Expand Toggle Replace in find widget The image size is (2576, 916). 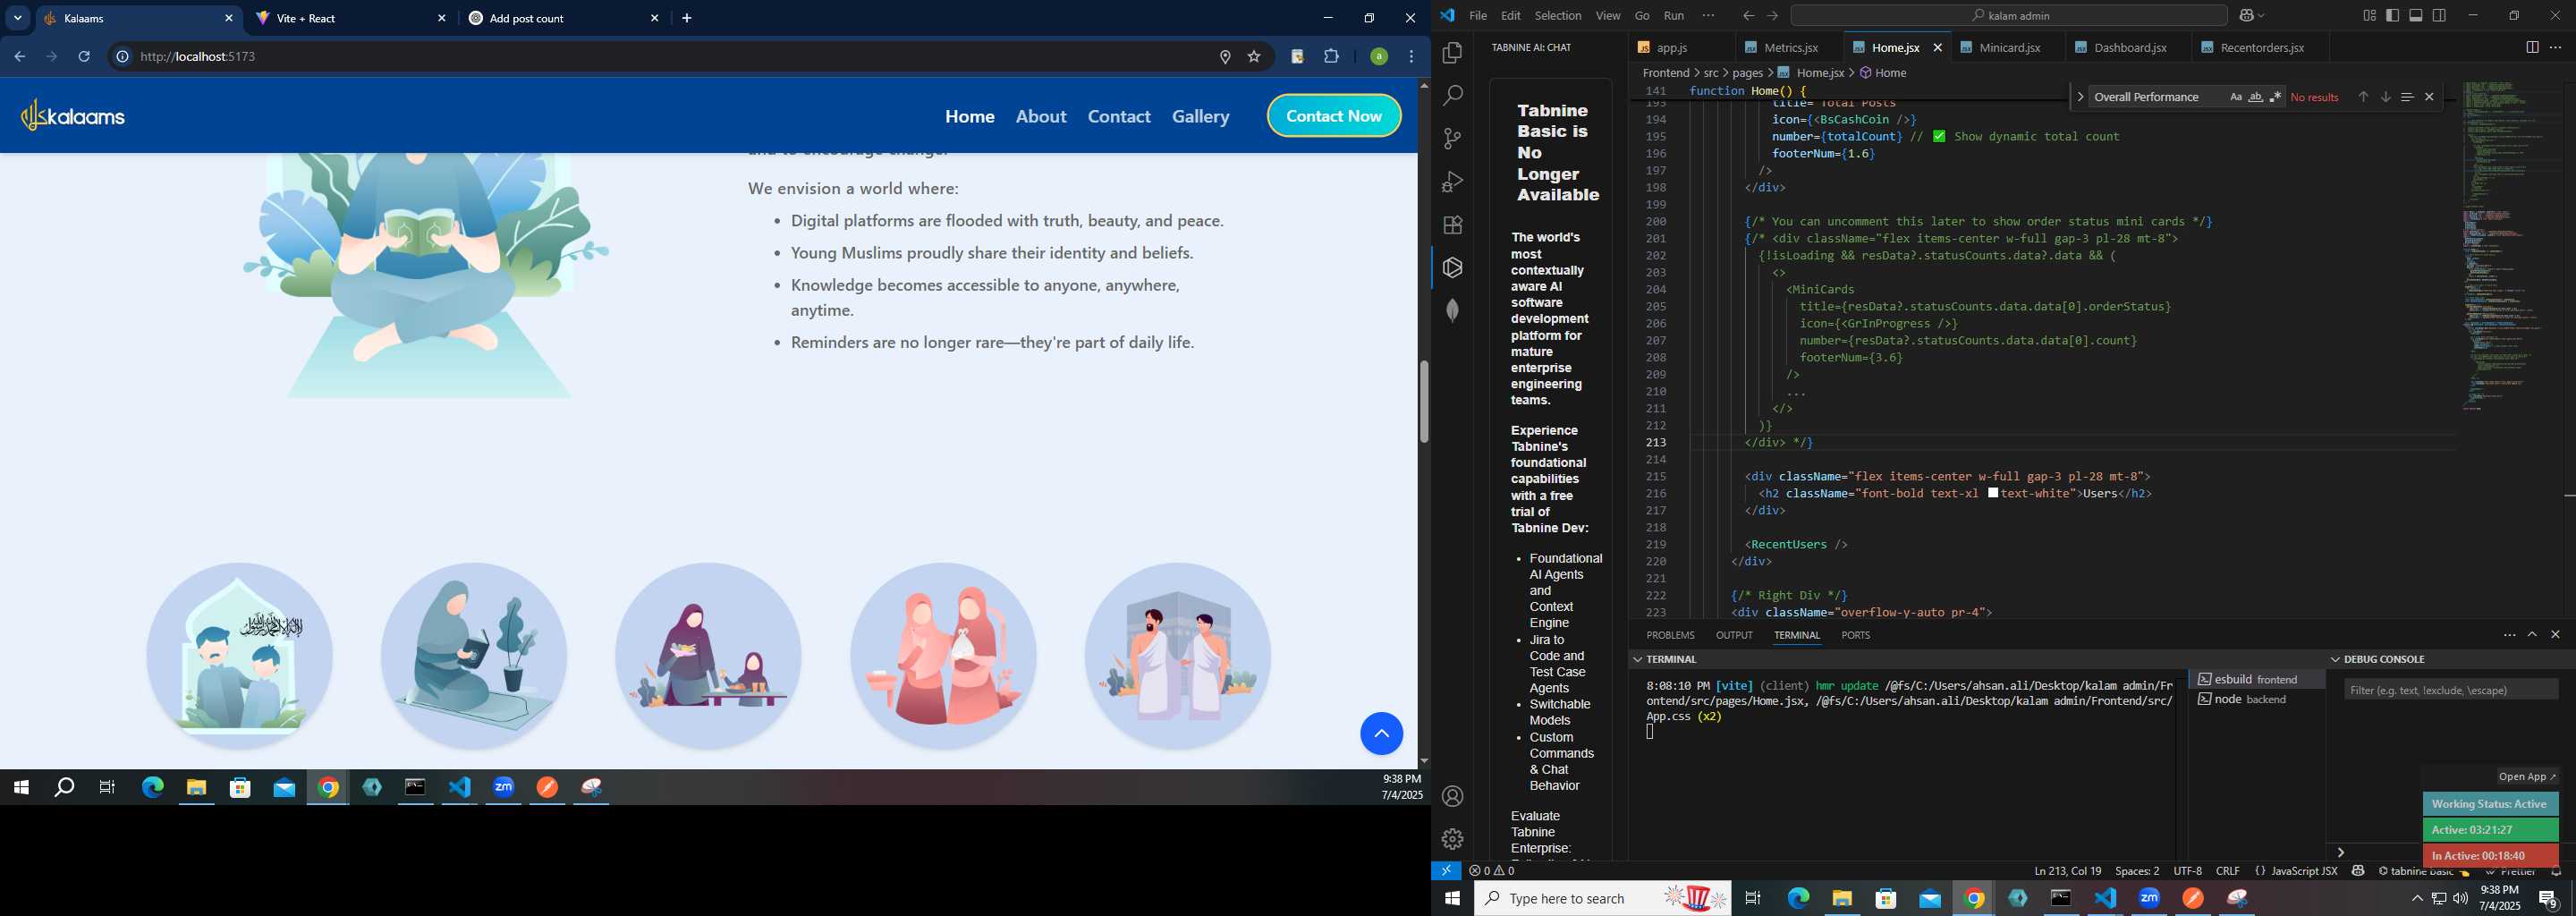(x=2080, y=97)
